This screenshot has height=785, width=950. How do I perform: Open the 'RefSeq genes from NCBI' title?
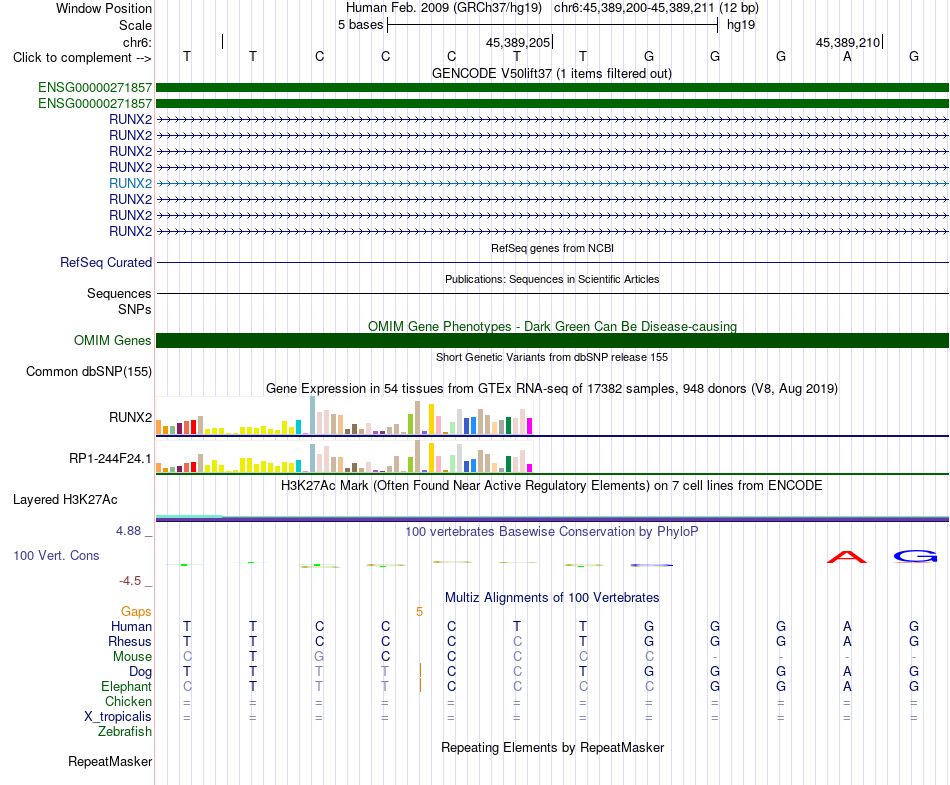click(x=552, y=248)
